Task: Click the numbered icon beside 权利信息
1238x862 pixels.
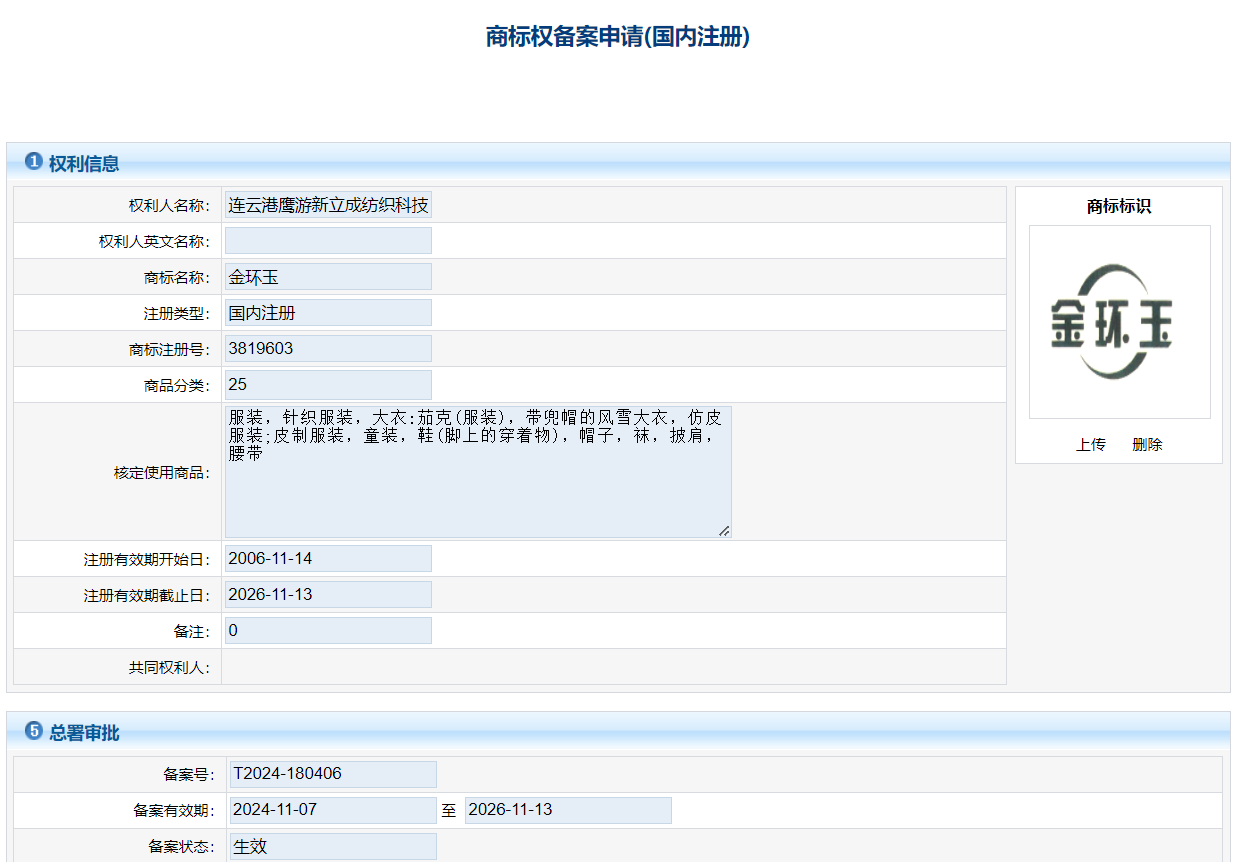Action: [x=34, y=162]
